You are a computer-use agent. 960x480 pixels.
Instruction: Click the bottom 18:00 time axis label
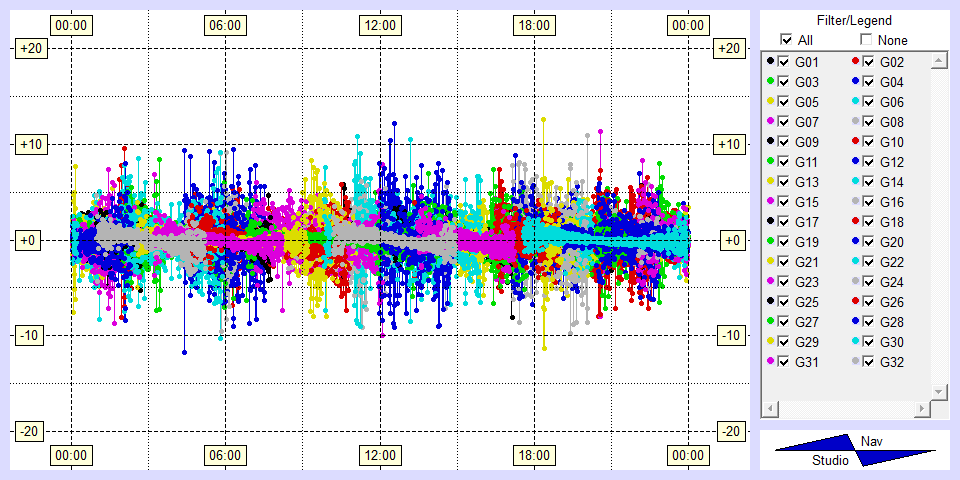pos(533,455)
